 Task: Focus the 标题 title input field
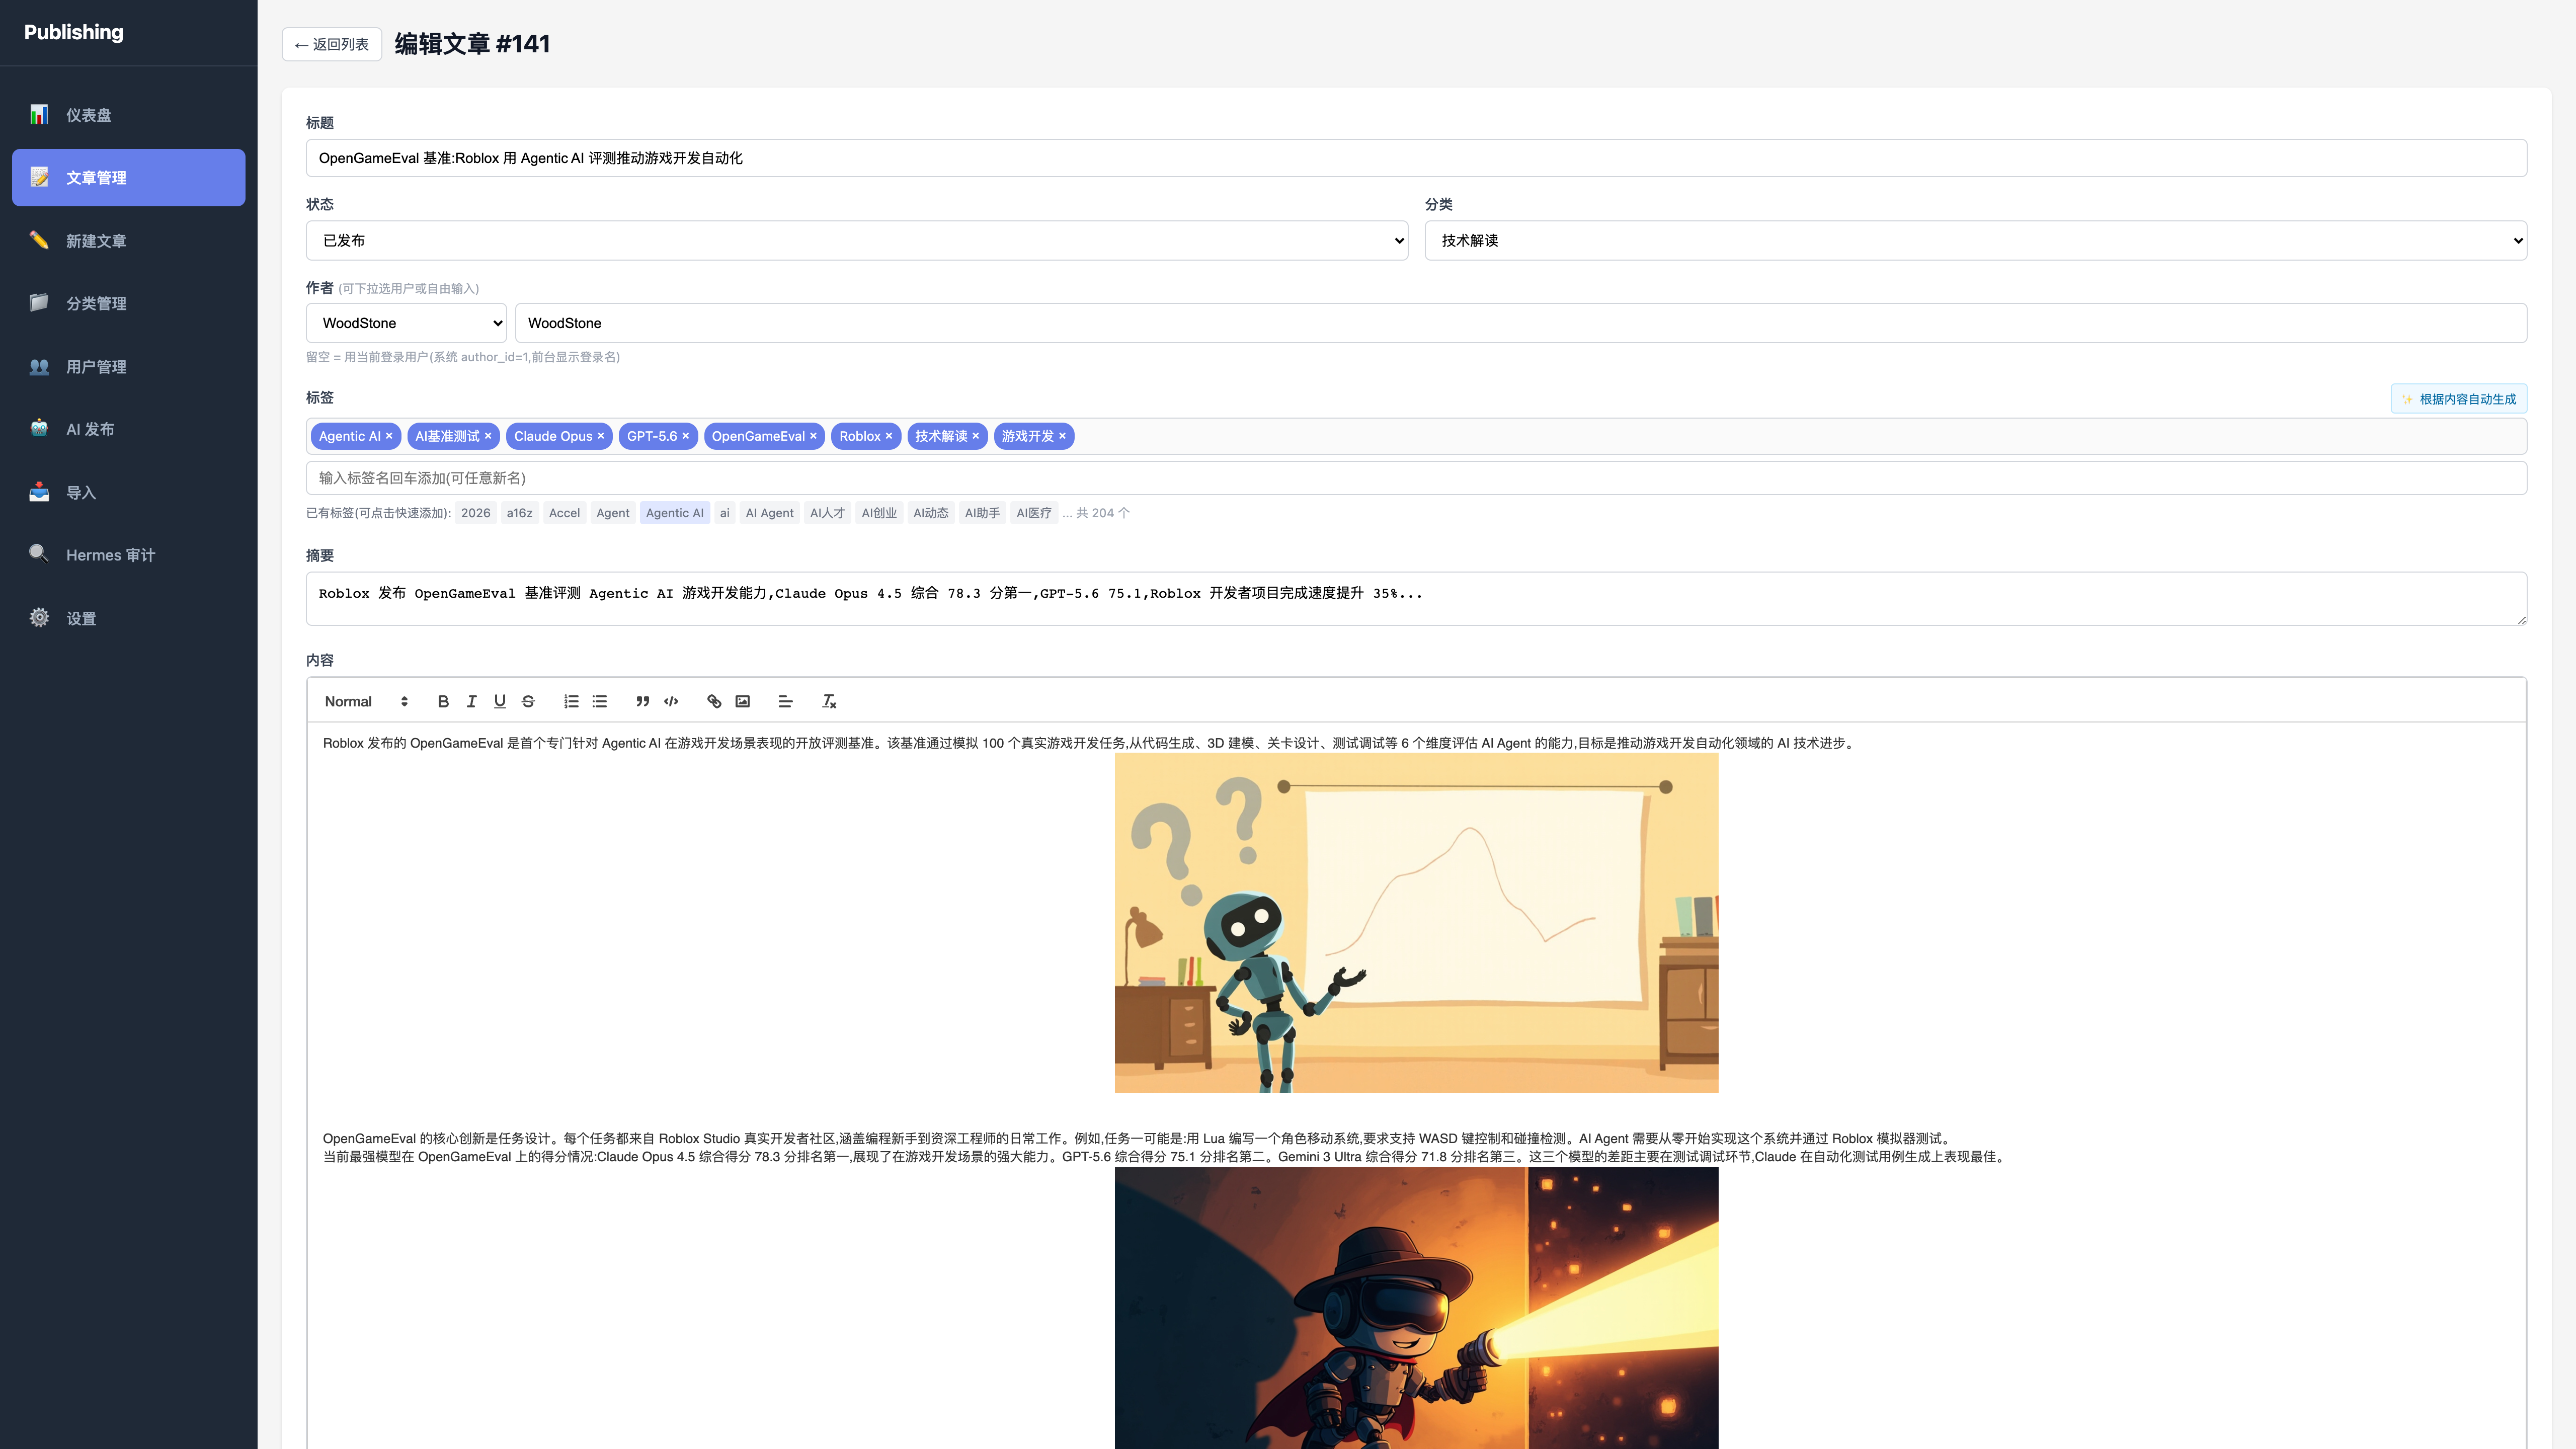click(1416, 158)
